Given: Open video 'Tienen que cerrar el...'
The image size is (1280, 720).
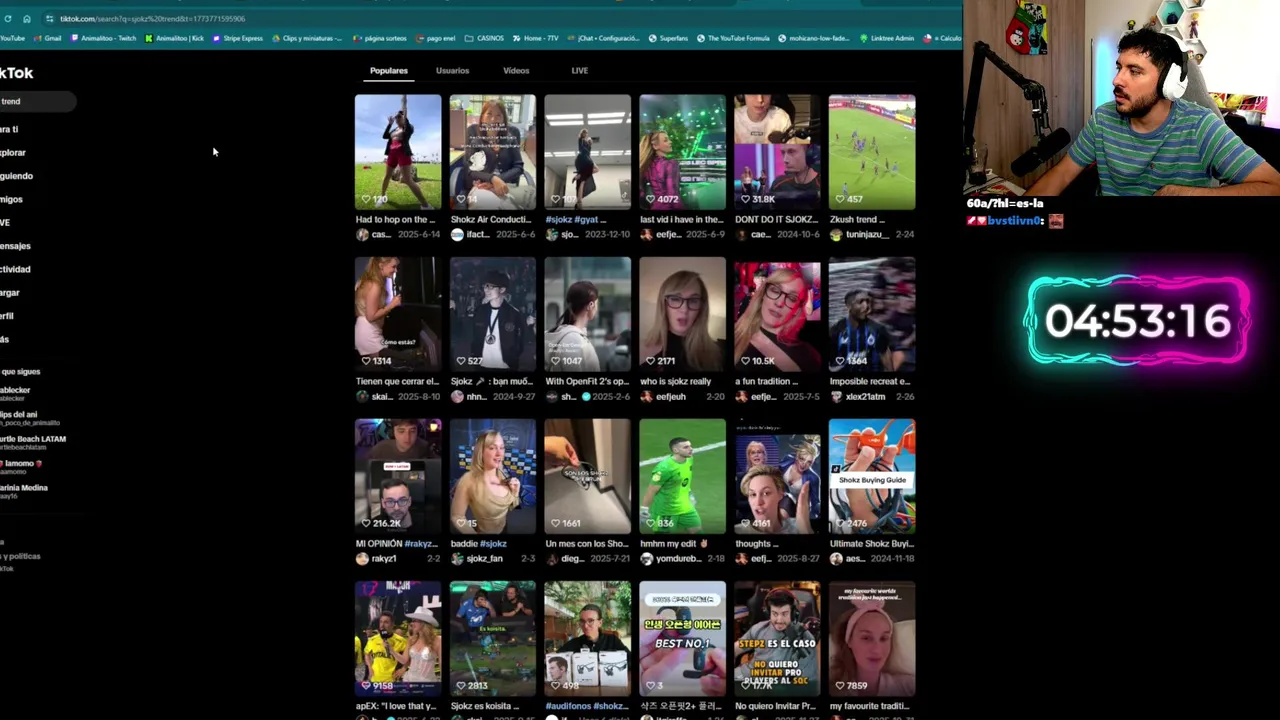Looking at the screenshot, I should pos(397,314).
